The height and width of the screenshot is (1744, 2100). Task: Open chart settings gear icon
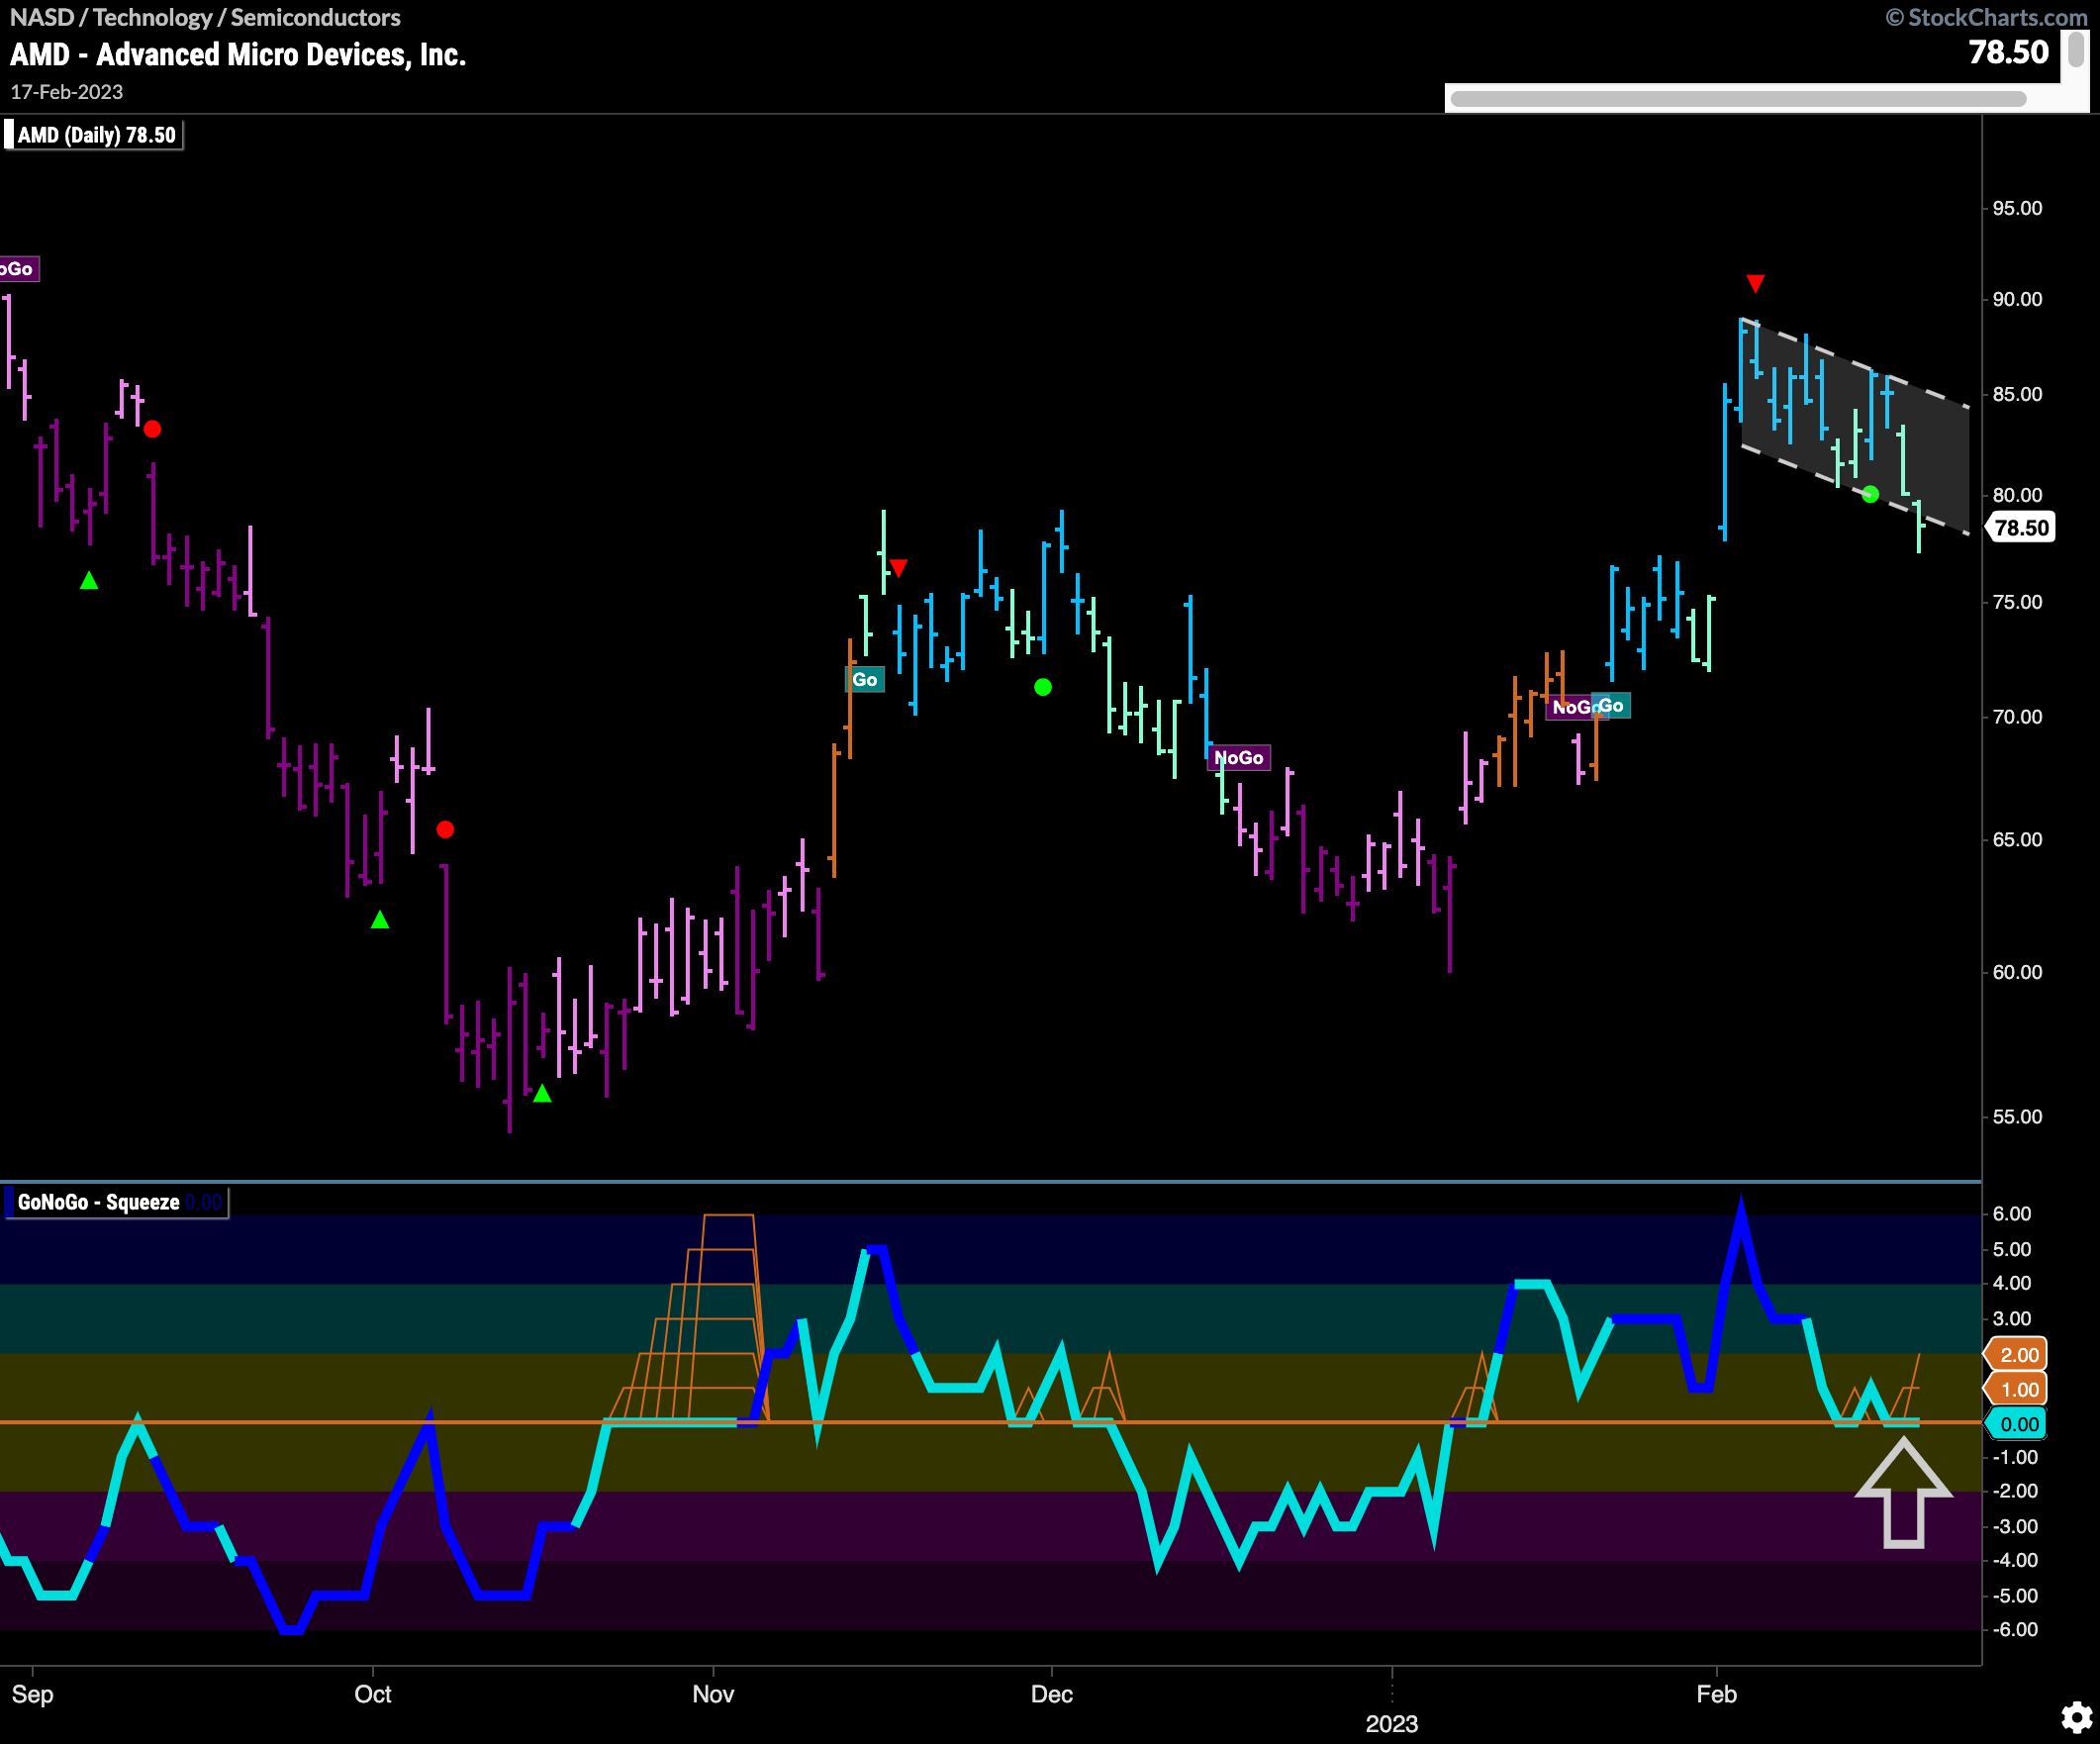(x=2076, y=1718)
